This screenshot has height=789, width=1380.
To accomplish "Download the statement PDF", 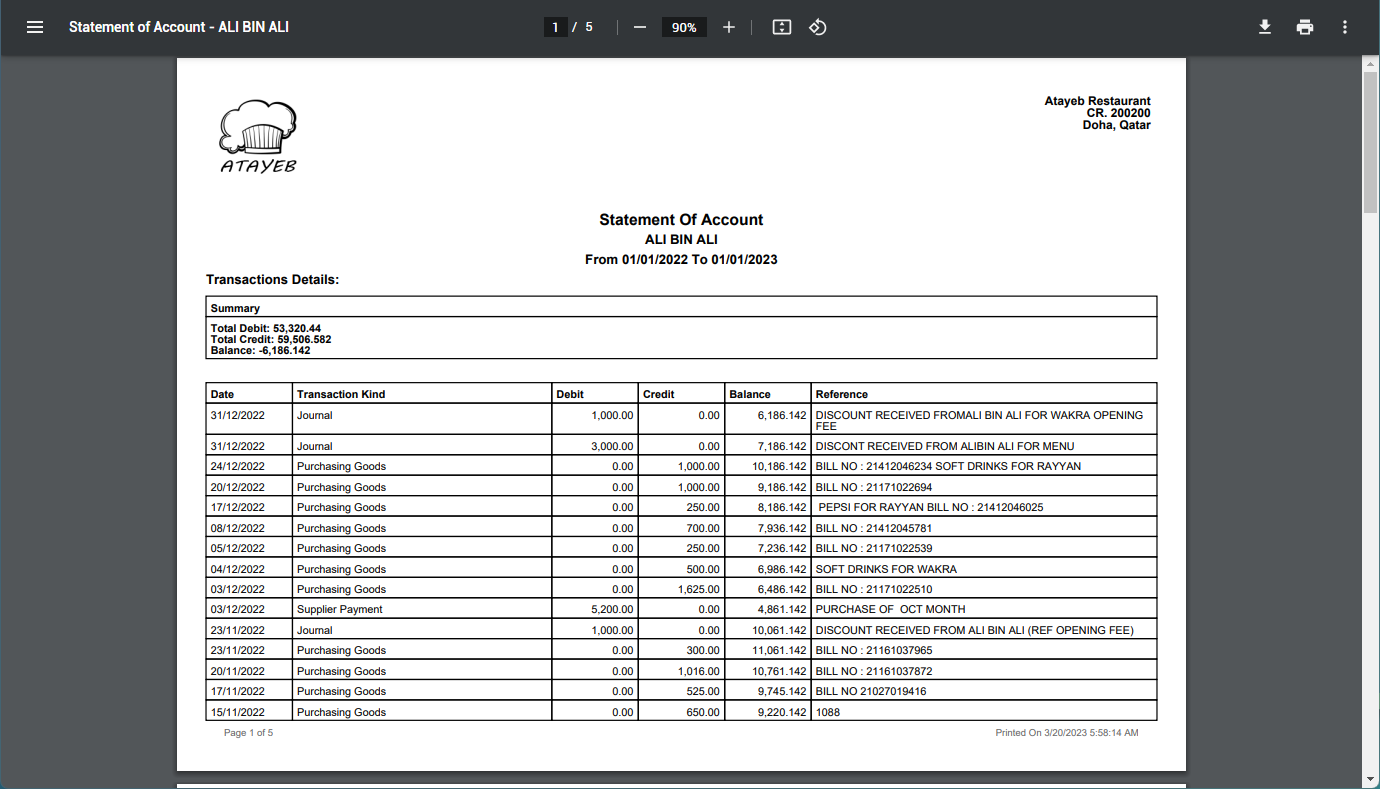I will tap(1265, 27).
